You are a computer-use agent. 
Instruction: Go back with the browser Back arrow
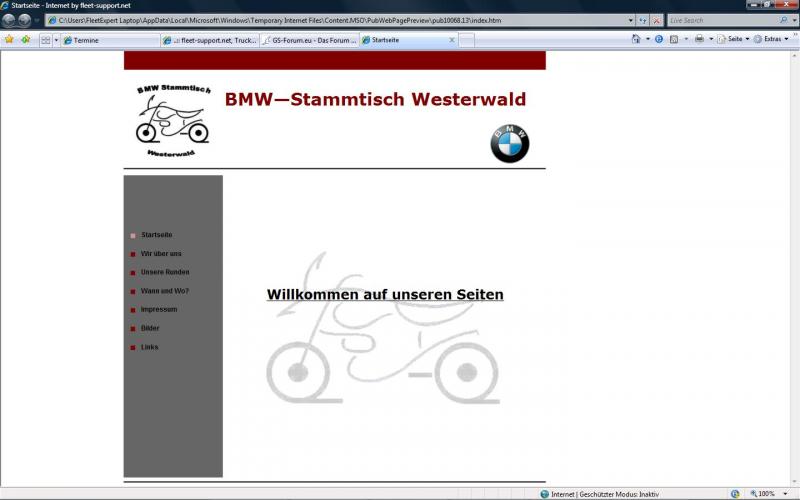[9, 20]
